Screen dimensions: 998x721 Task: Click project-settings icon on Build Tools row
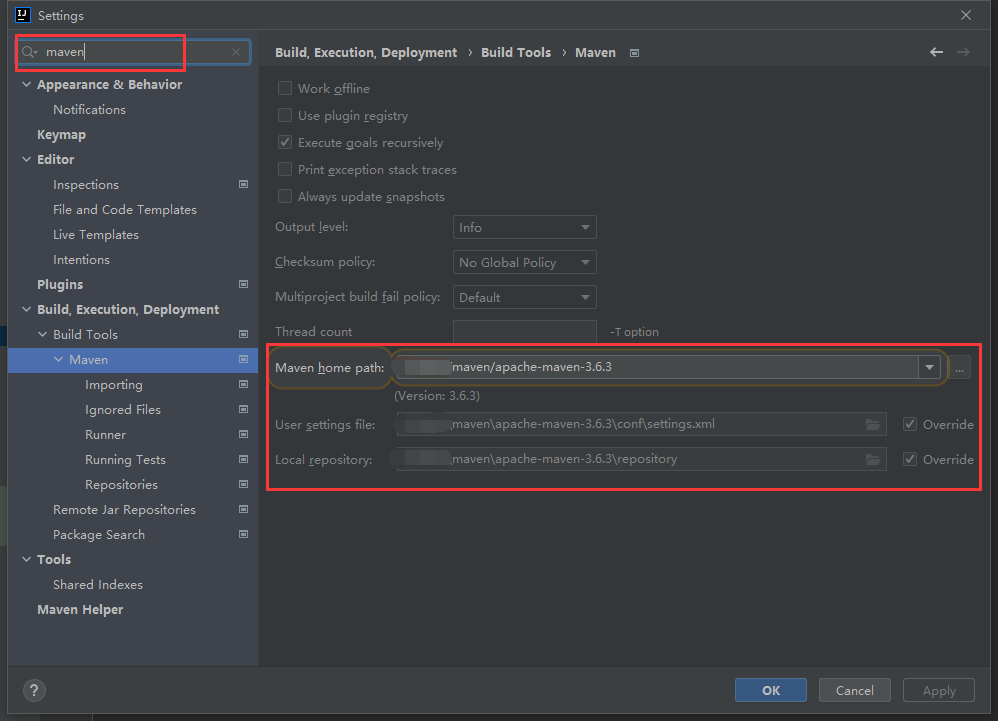tap(243, 334)
